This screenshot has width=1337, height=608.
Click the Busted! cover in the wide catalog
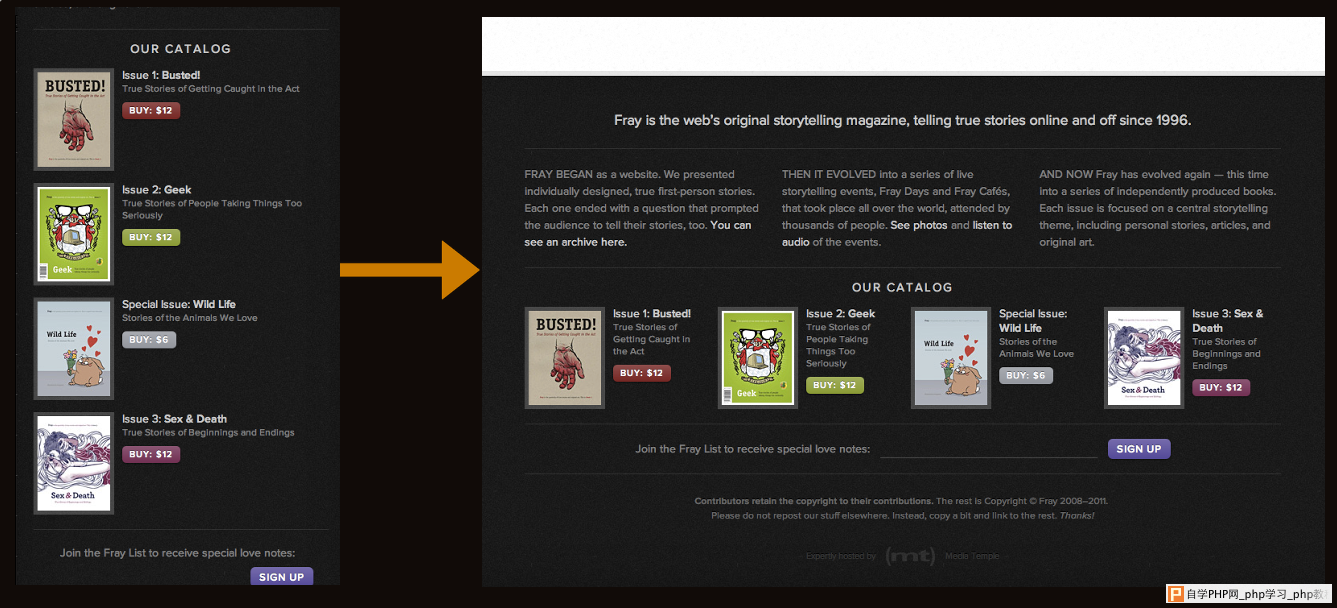click(x=565, y=358)
